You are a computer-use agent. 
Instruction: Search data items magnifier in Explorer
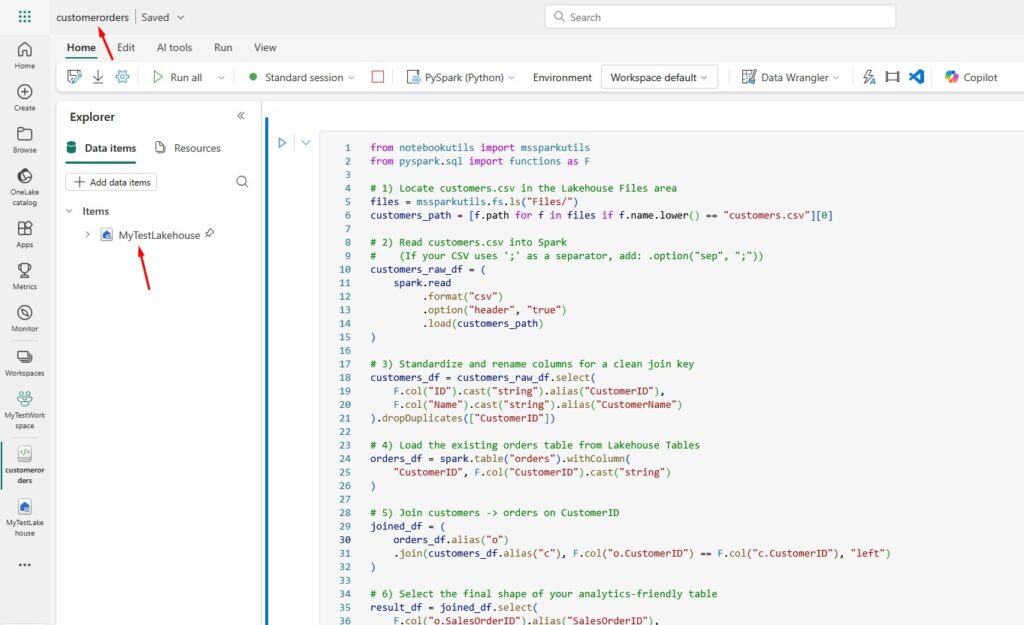242,182
